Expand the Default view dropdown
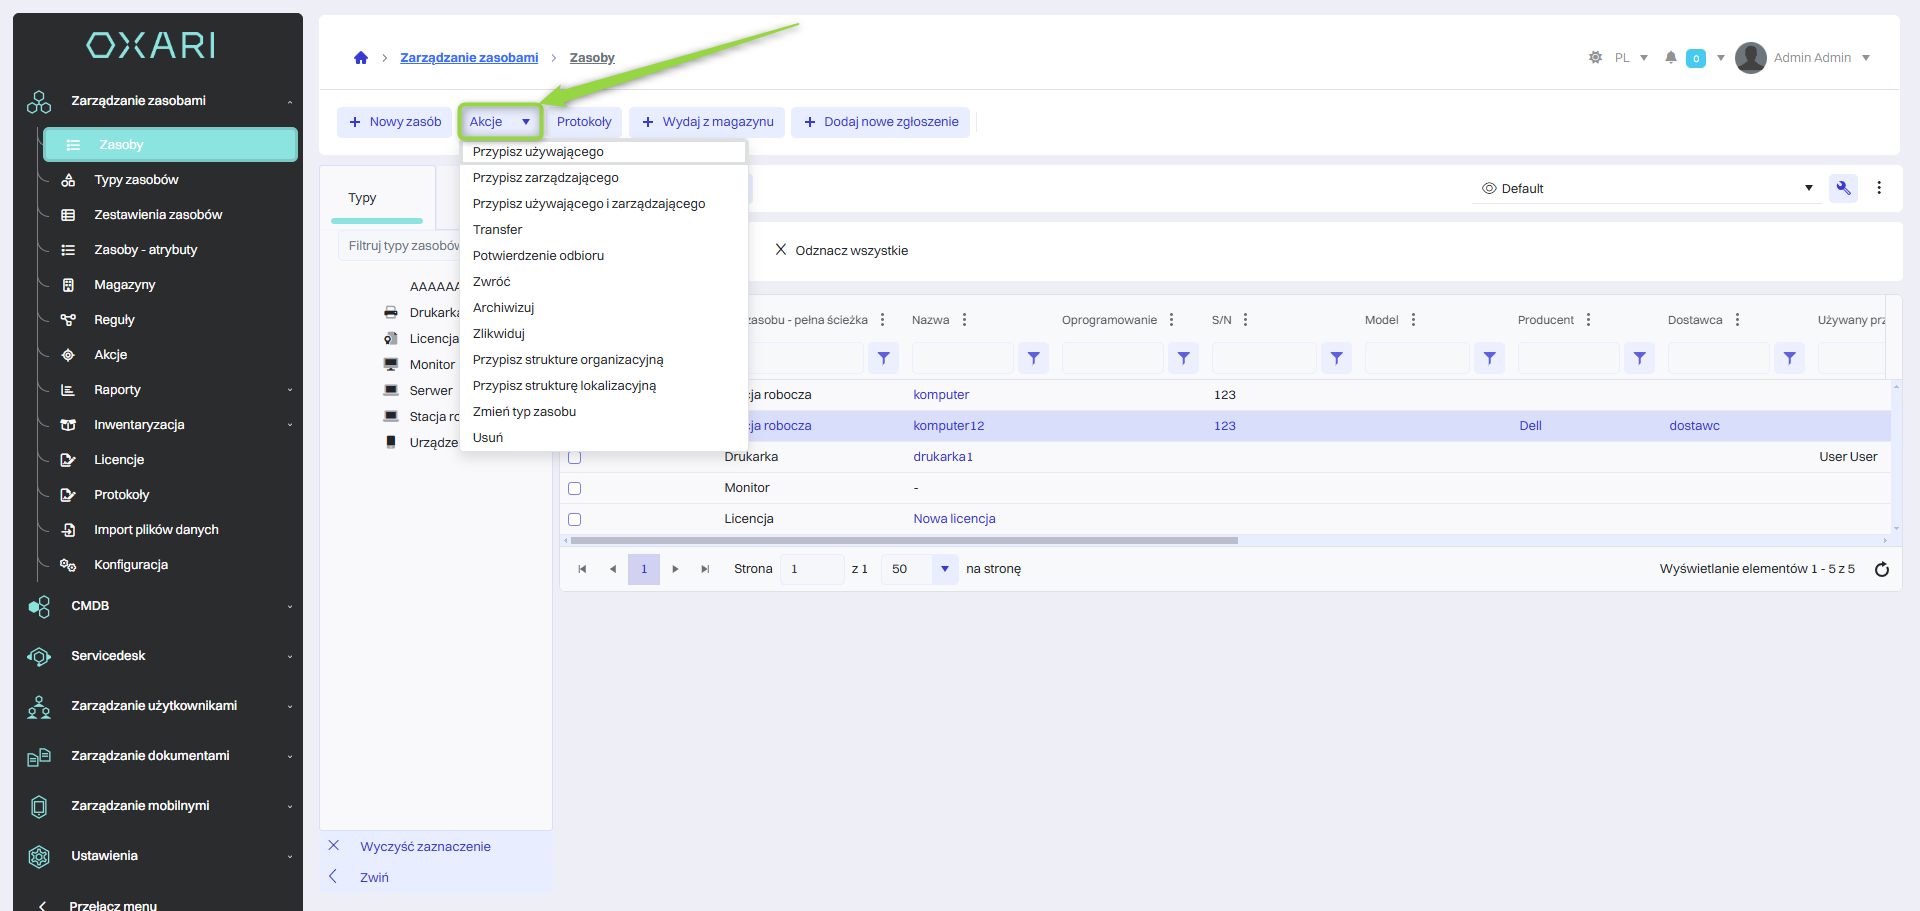The image size is (1920, 911). [1808, 188]
